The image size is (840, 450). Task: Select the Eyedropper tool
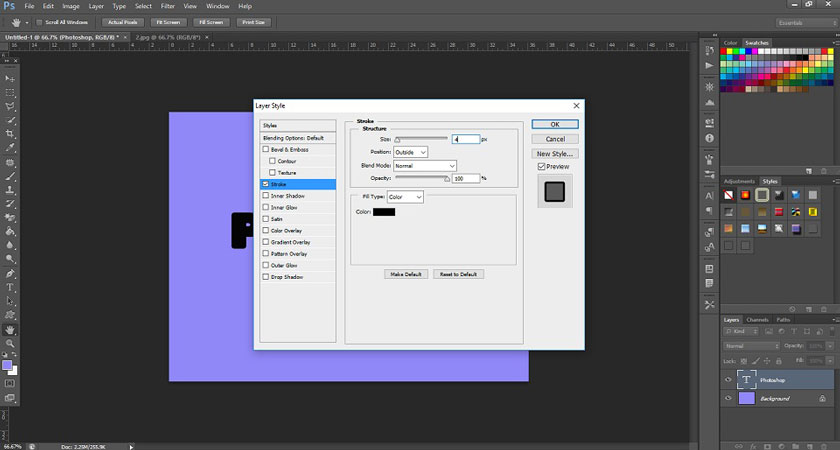click(x=10, y=148)
